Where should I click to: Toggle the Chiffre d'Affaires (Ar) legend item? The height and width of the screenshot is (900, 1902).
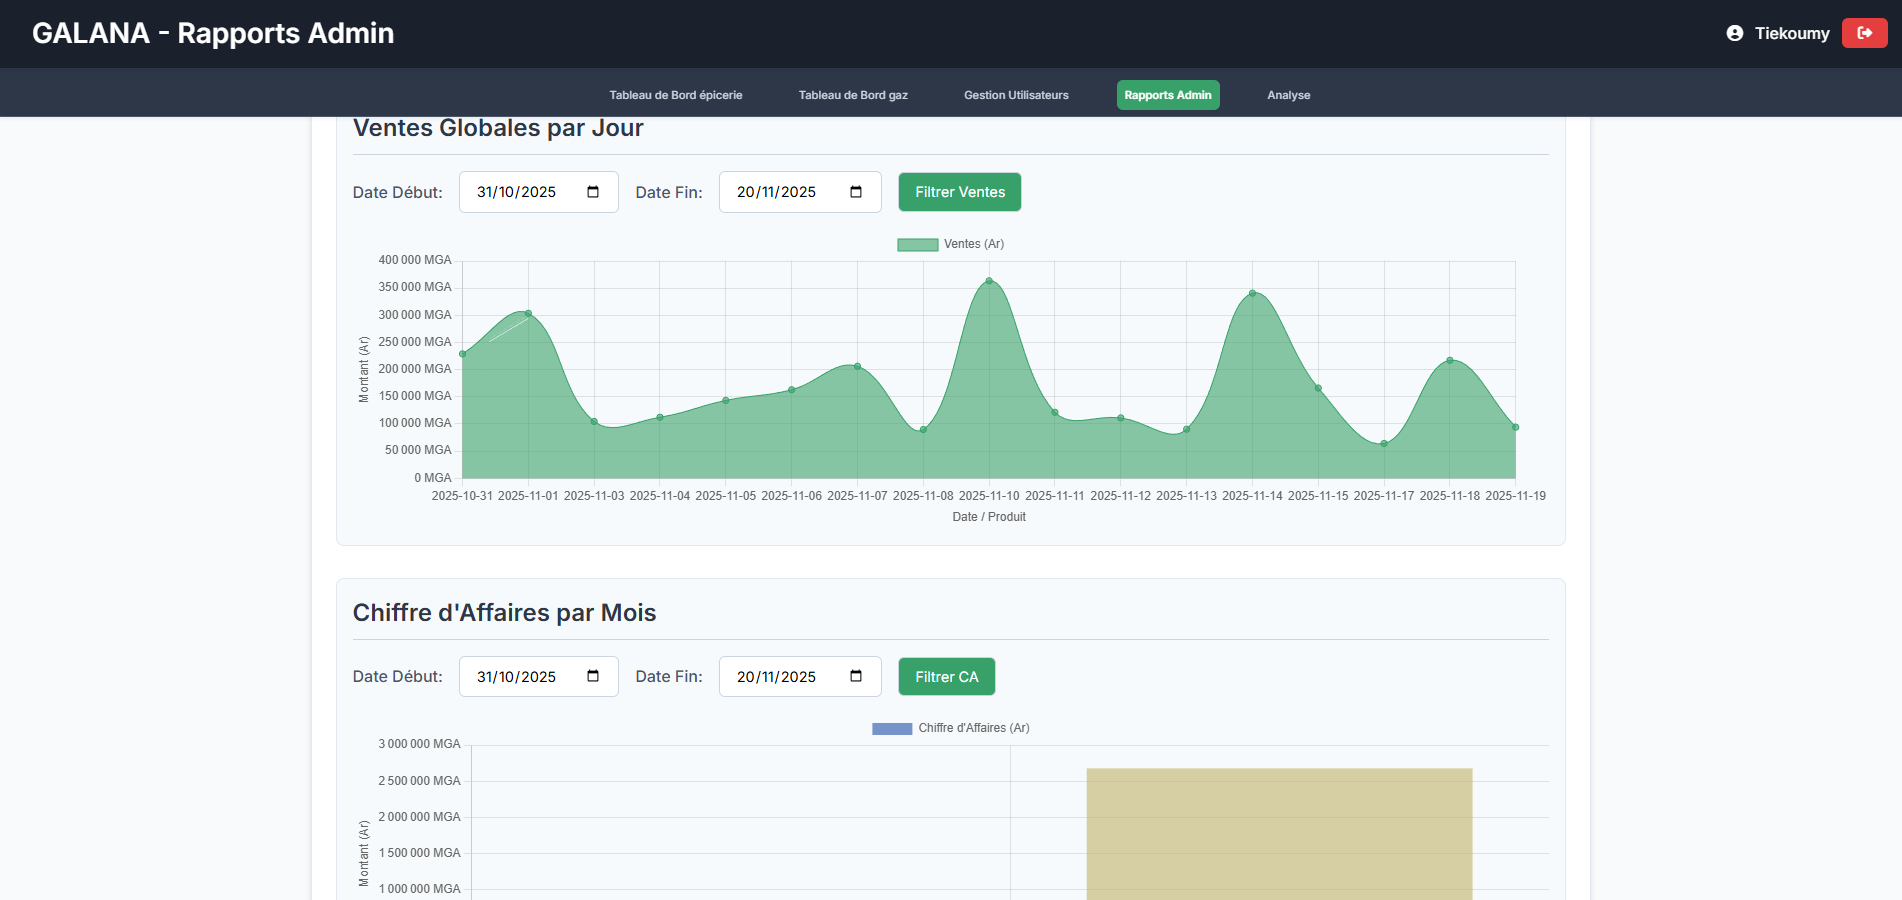[x=950, y=728]
